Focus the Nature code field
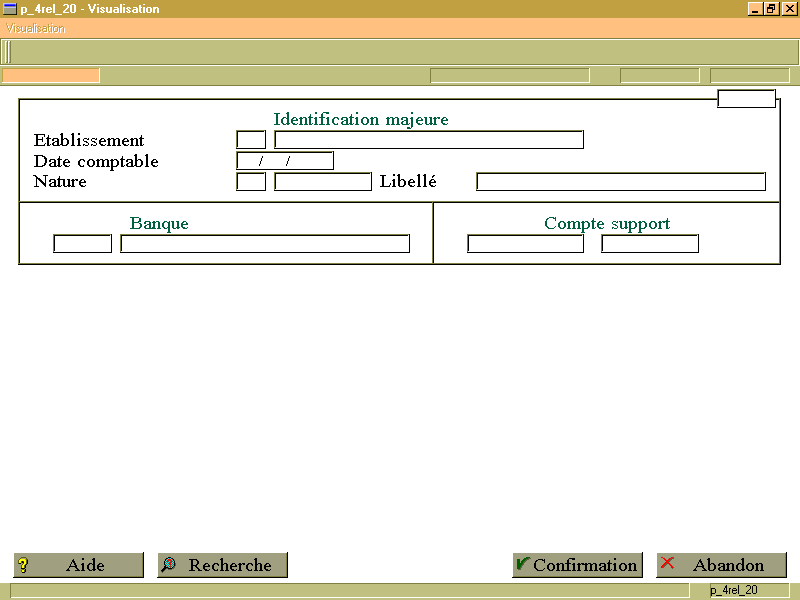 coord(251,182)
